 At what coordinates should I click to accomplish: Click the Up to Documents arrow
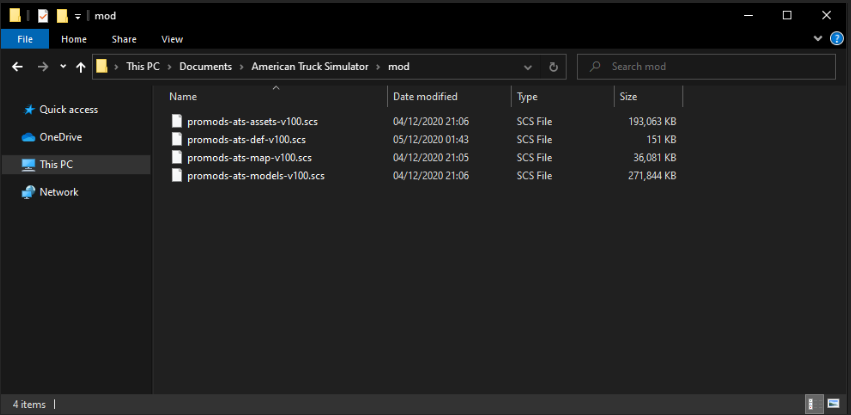pos(80,67)
